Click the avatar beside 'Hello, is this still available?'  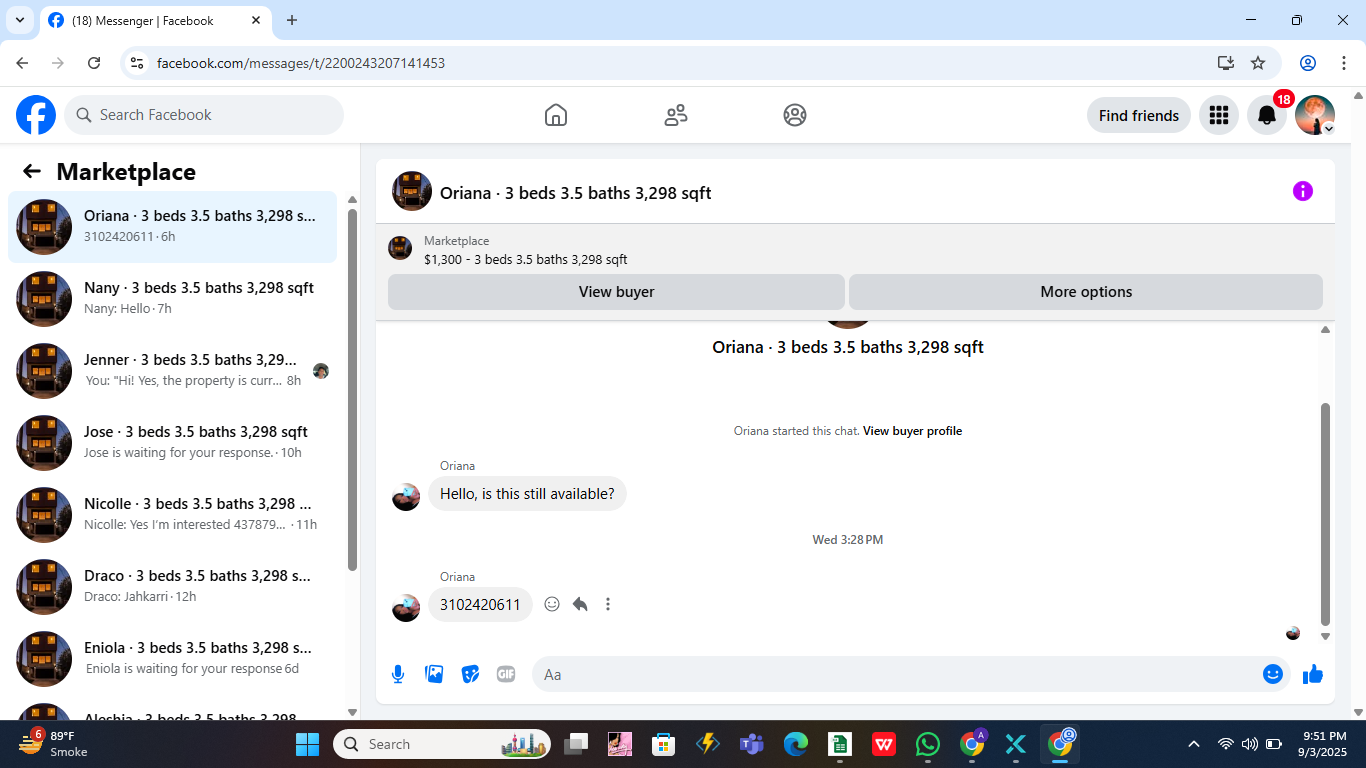tap(406, 496)
